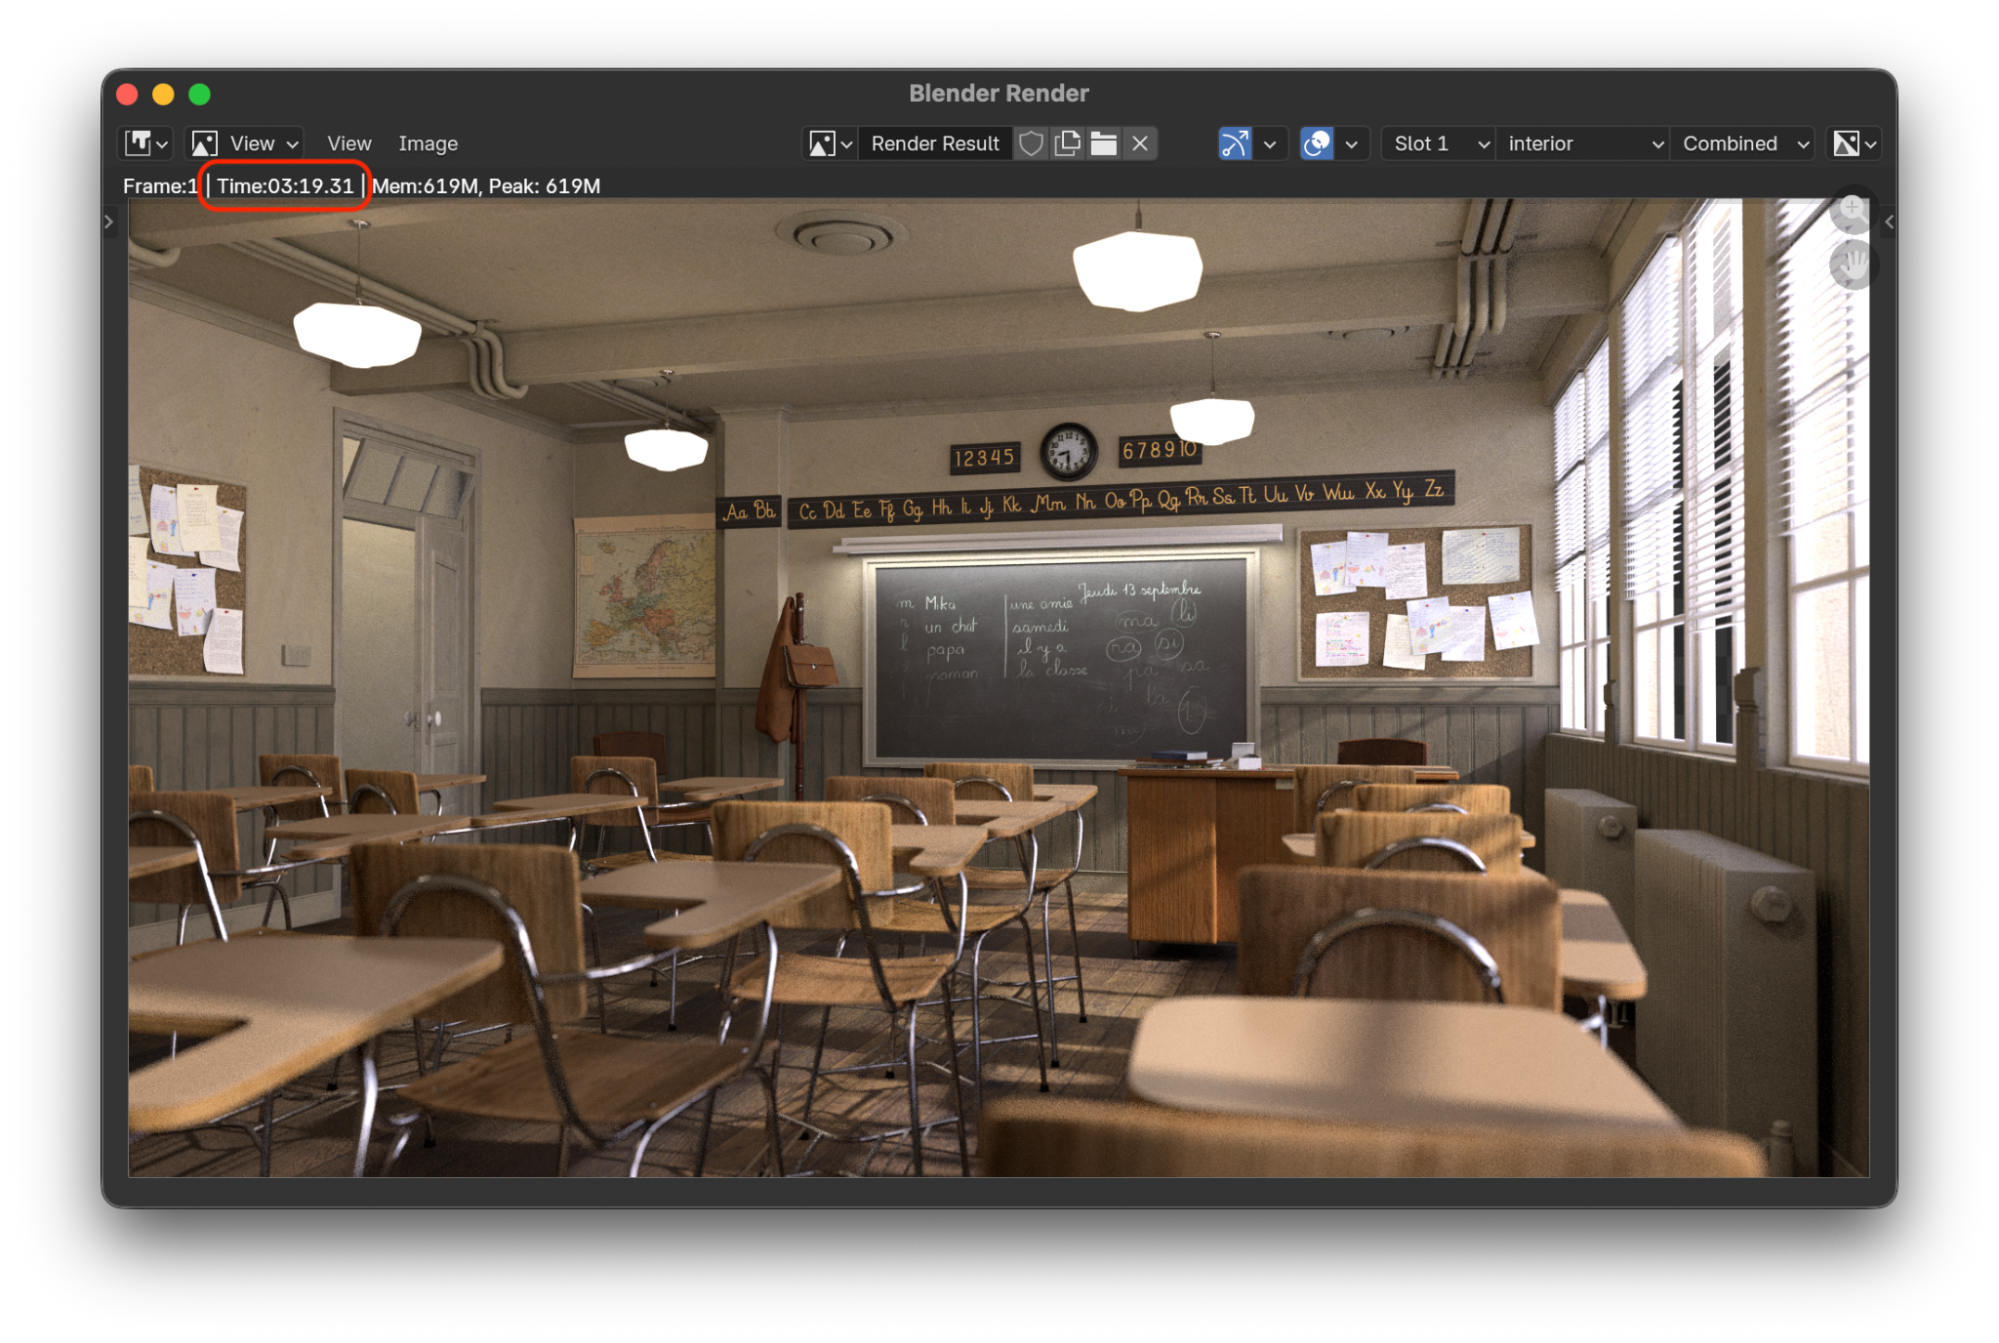Unlink Render Result with the X icon

pyautogui.click(x=1139, y=143)
